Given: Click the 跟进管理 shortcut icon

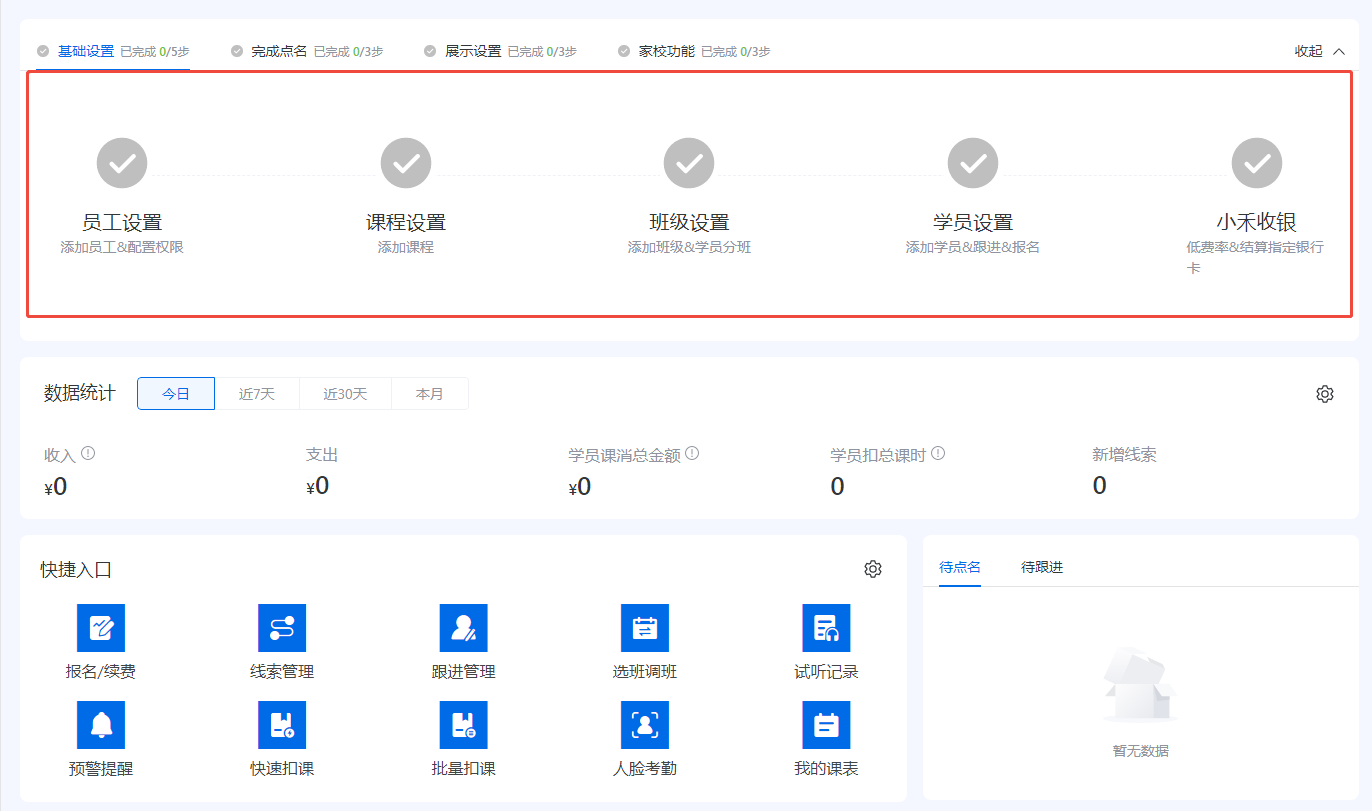Looking at the screenshot, I should tap(463, 628).
